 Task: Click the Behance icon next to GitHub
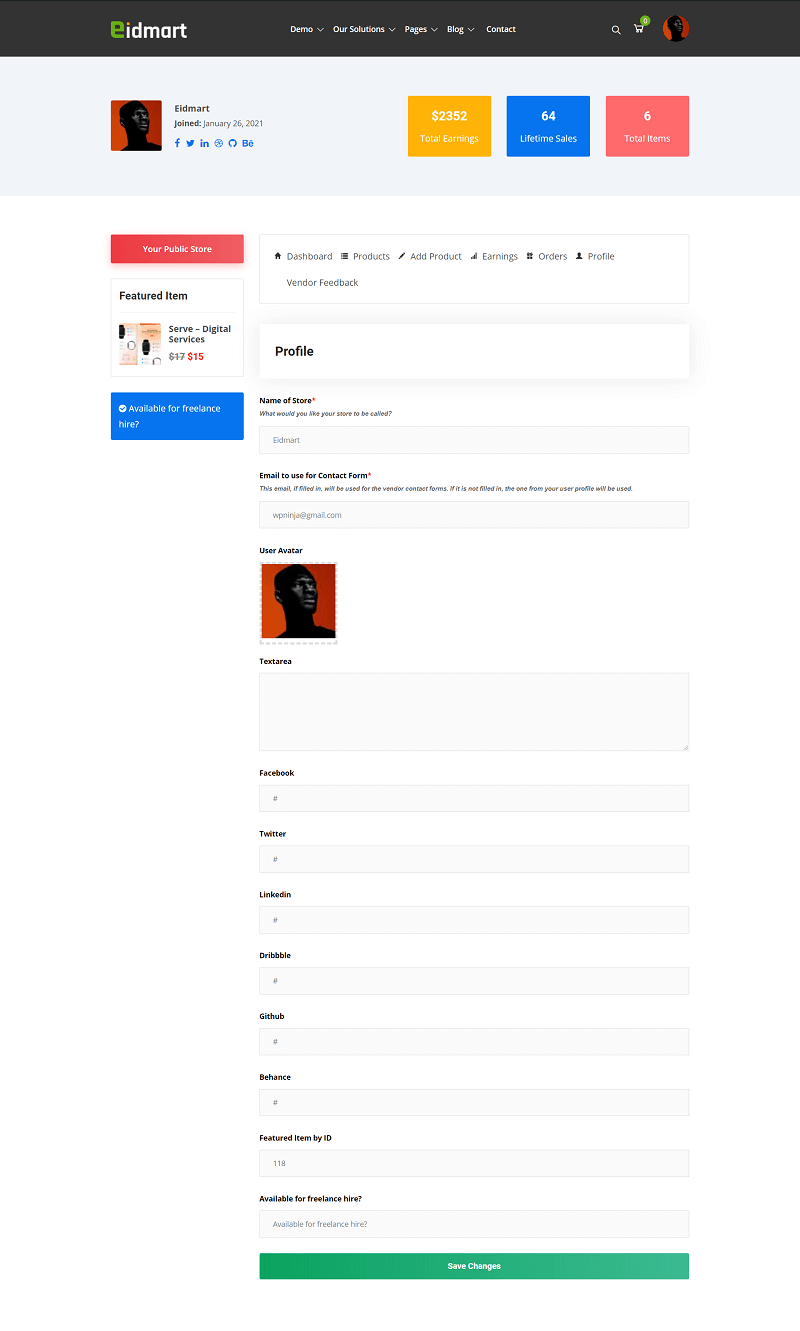(x=247, y=143)
